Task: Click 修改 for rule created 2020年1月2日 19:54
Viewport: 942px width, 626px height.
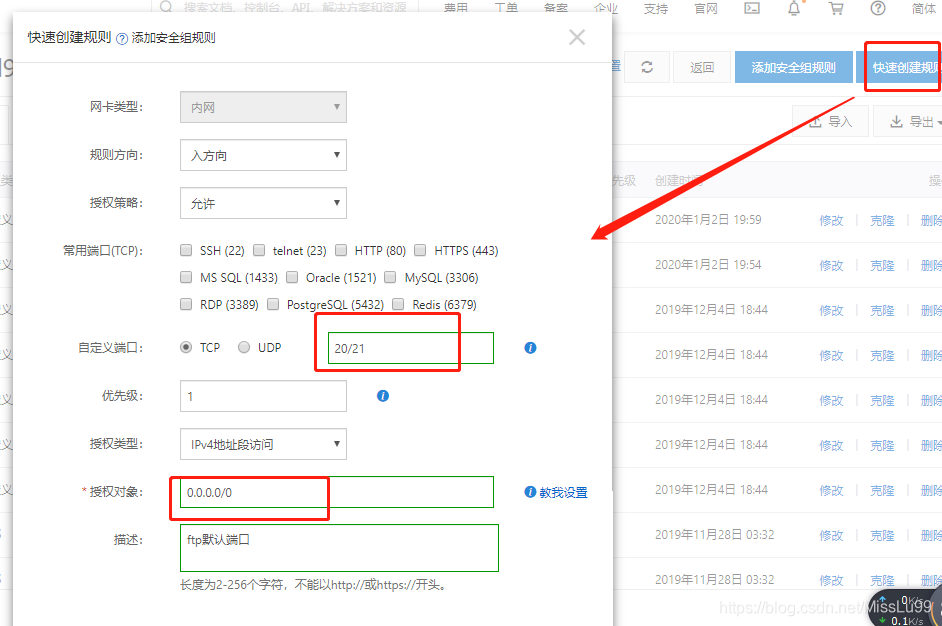Action: 831,265
